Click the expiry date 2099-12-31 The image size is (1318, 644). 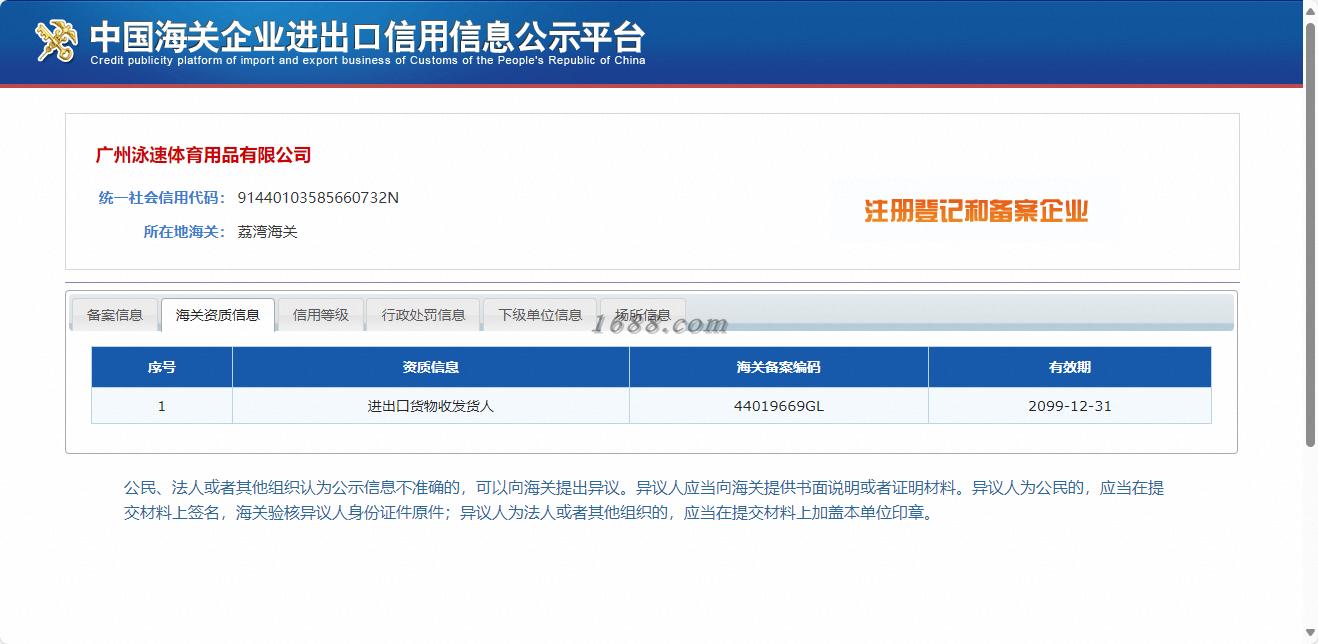click(x=1070, y=406)
